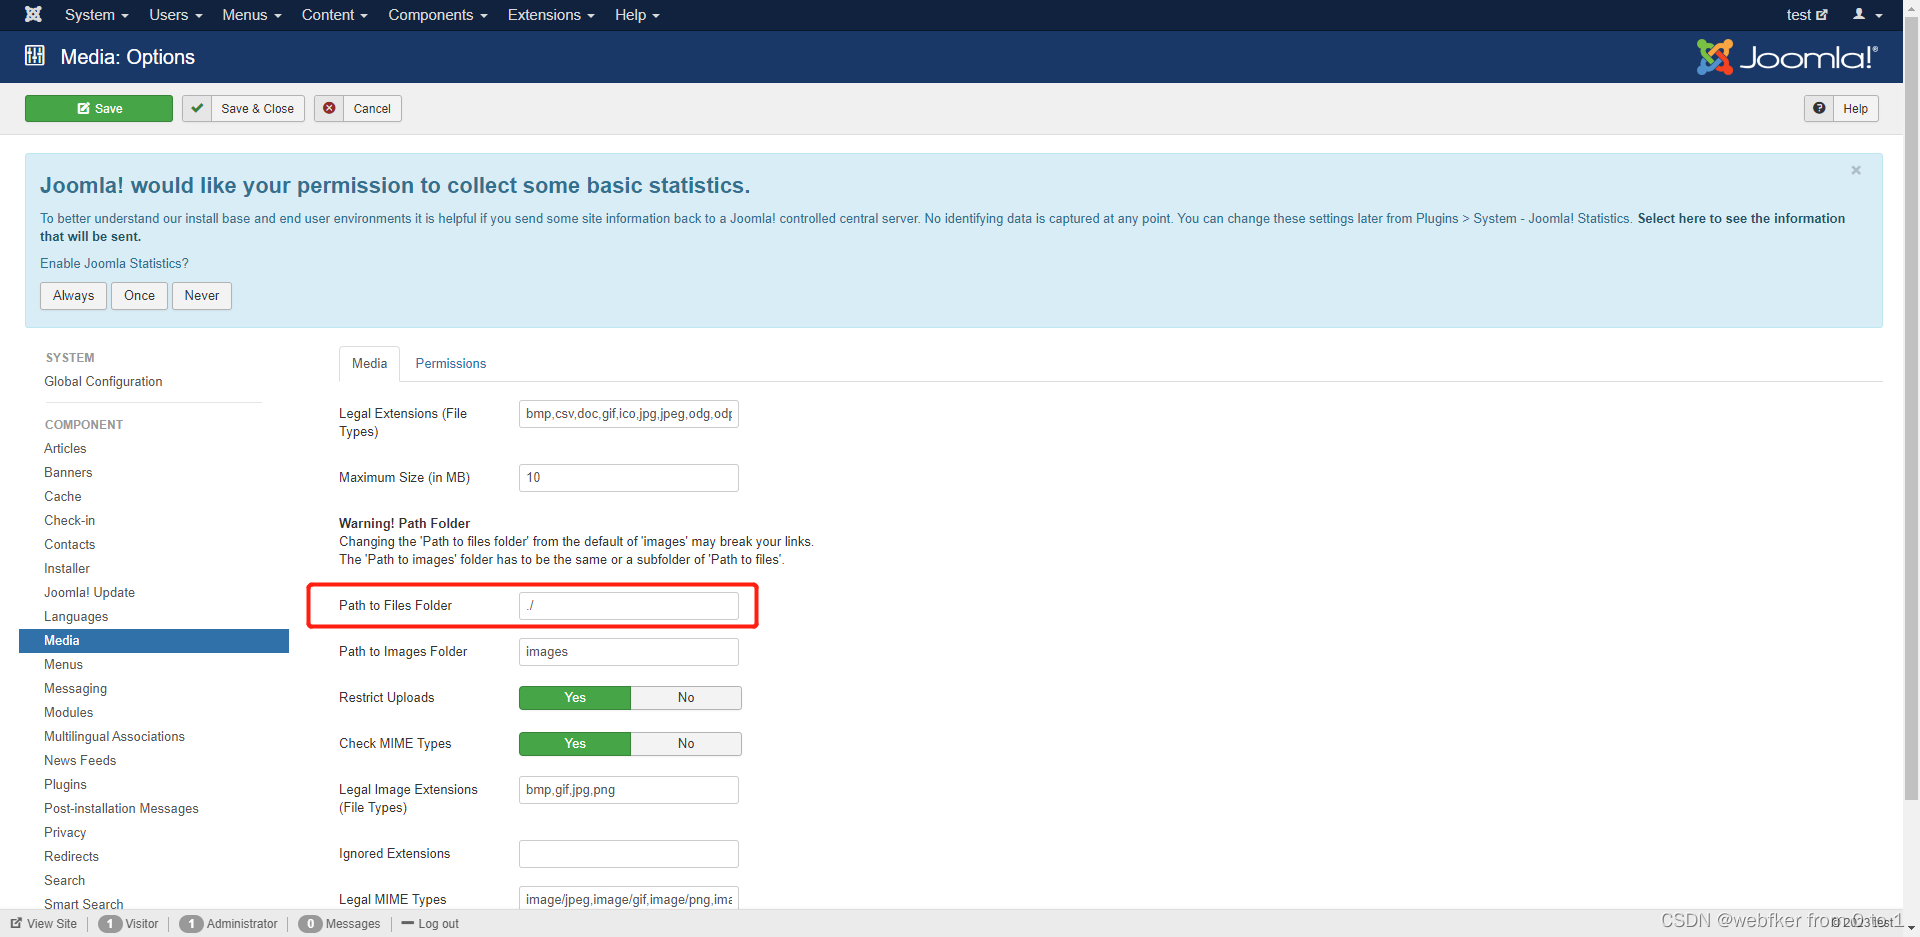
Task: Click the Administrator count badge
Action: point(191,924)
